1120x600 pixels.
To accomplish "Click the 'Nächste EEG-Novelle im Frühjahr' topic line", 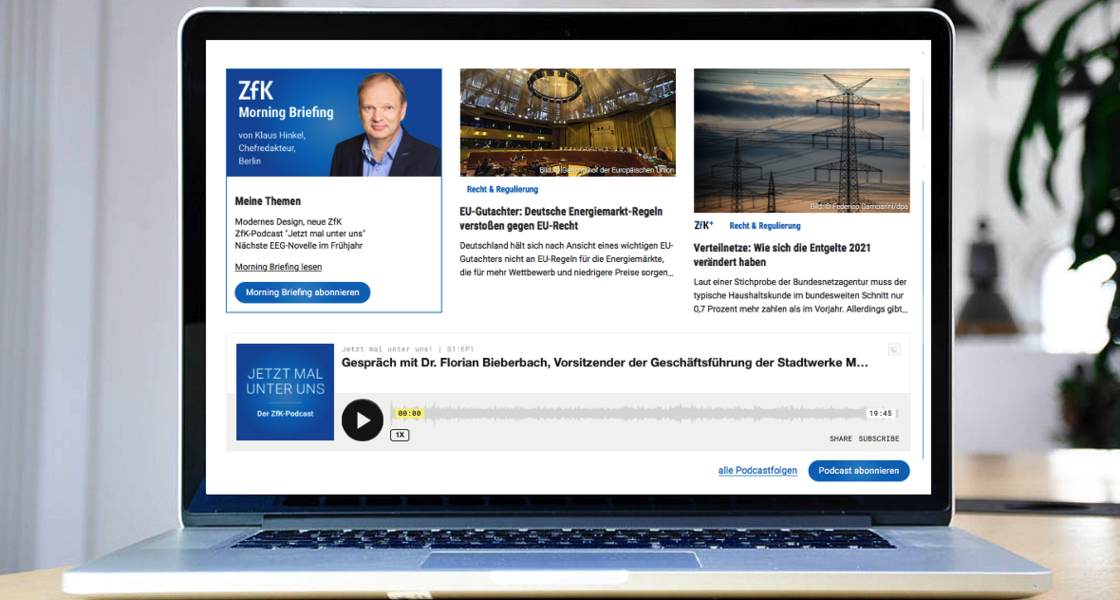I will click(x=299, y=246).
